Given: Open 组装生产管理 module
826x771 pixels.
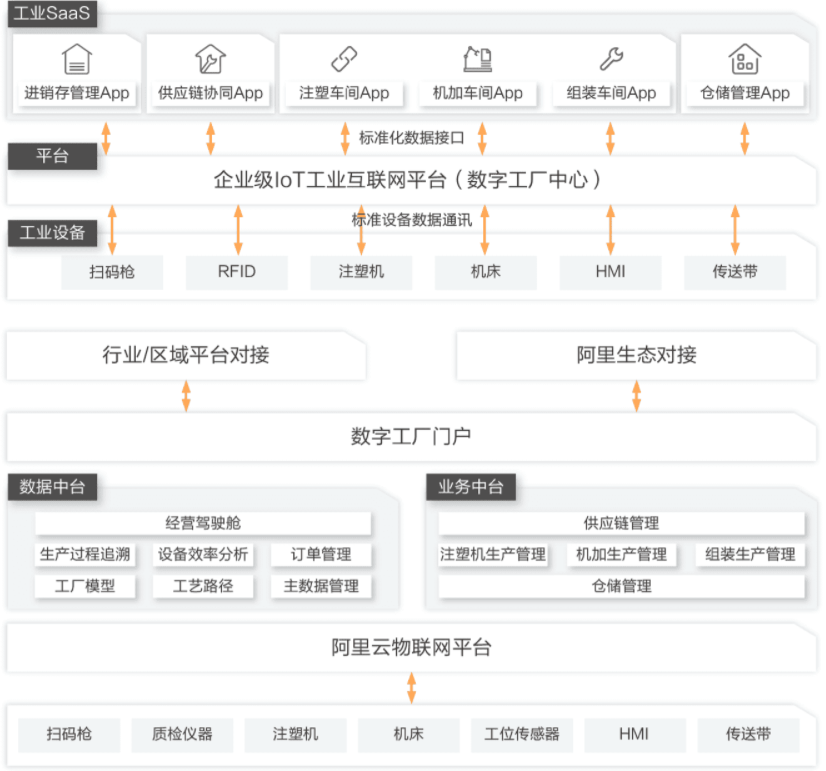Looking at the screenshot, I should click(751, 555).
